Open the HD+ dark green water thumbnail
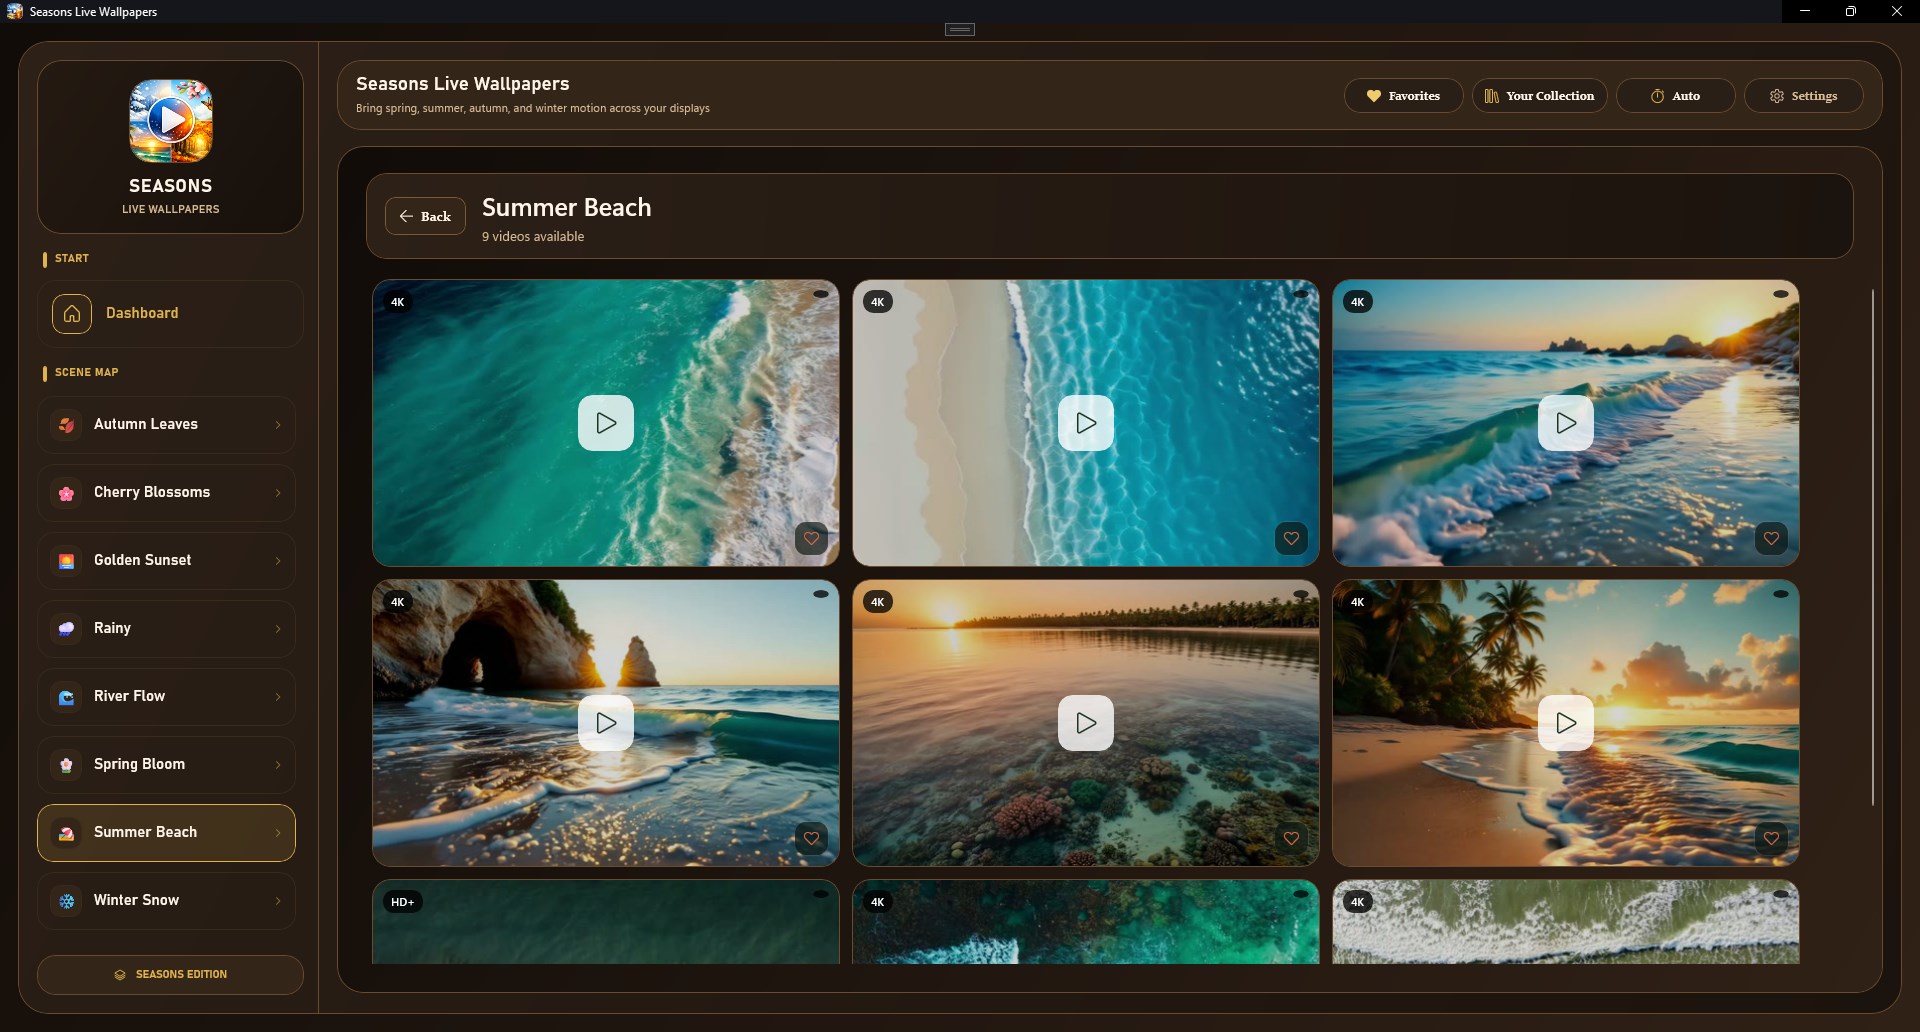 tap(606, 922)
